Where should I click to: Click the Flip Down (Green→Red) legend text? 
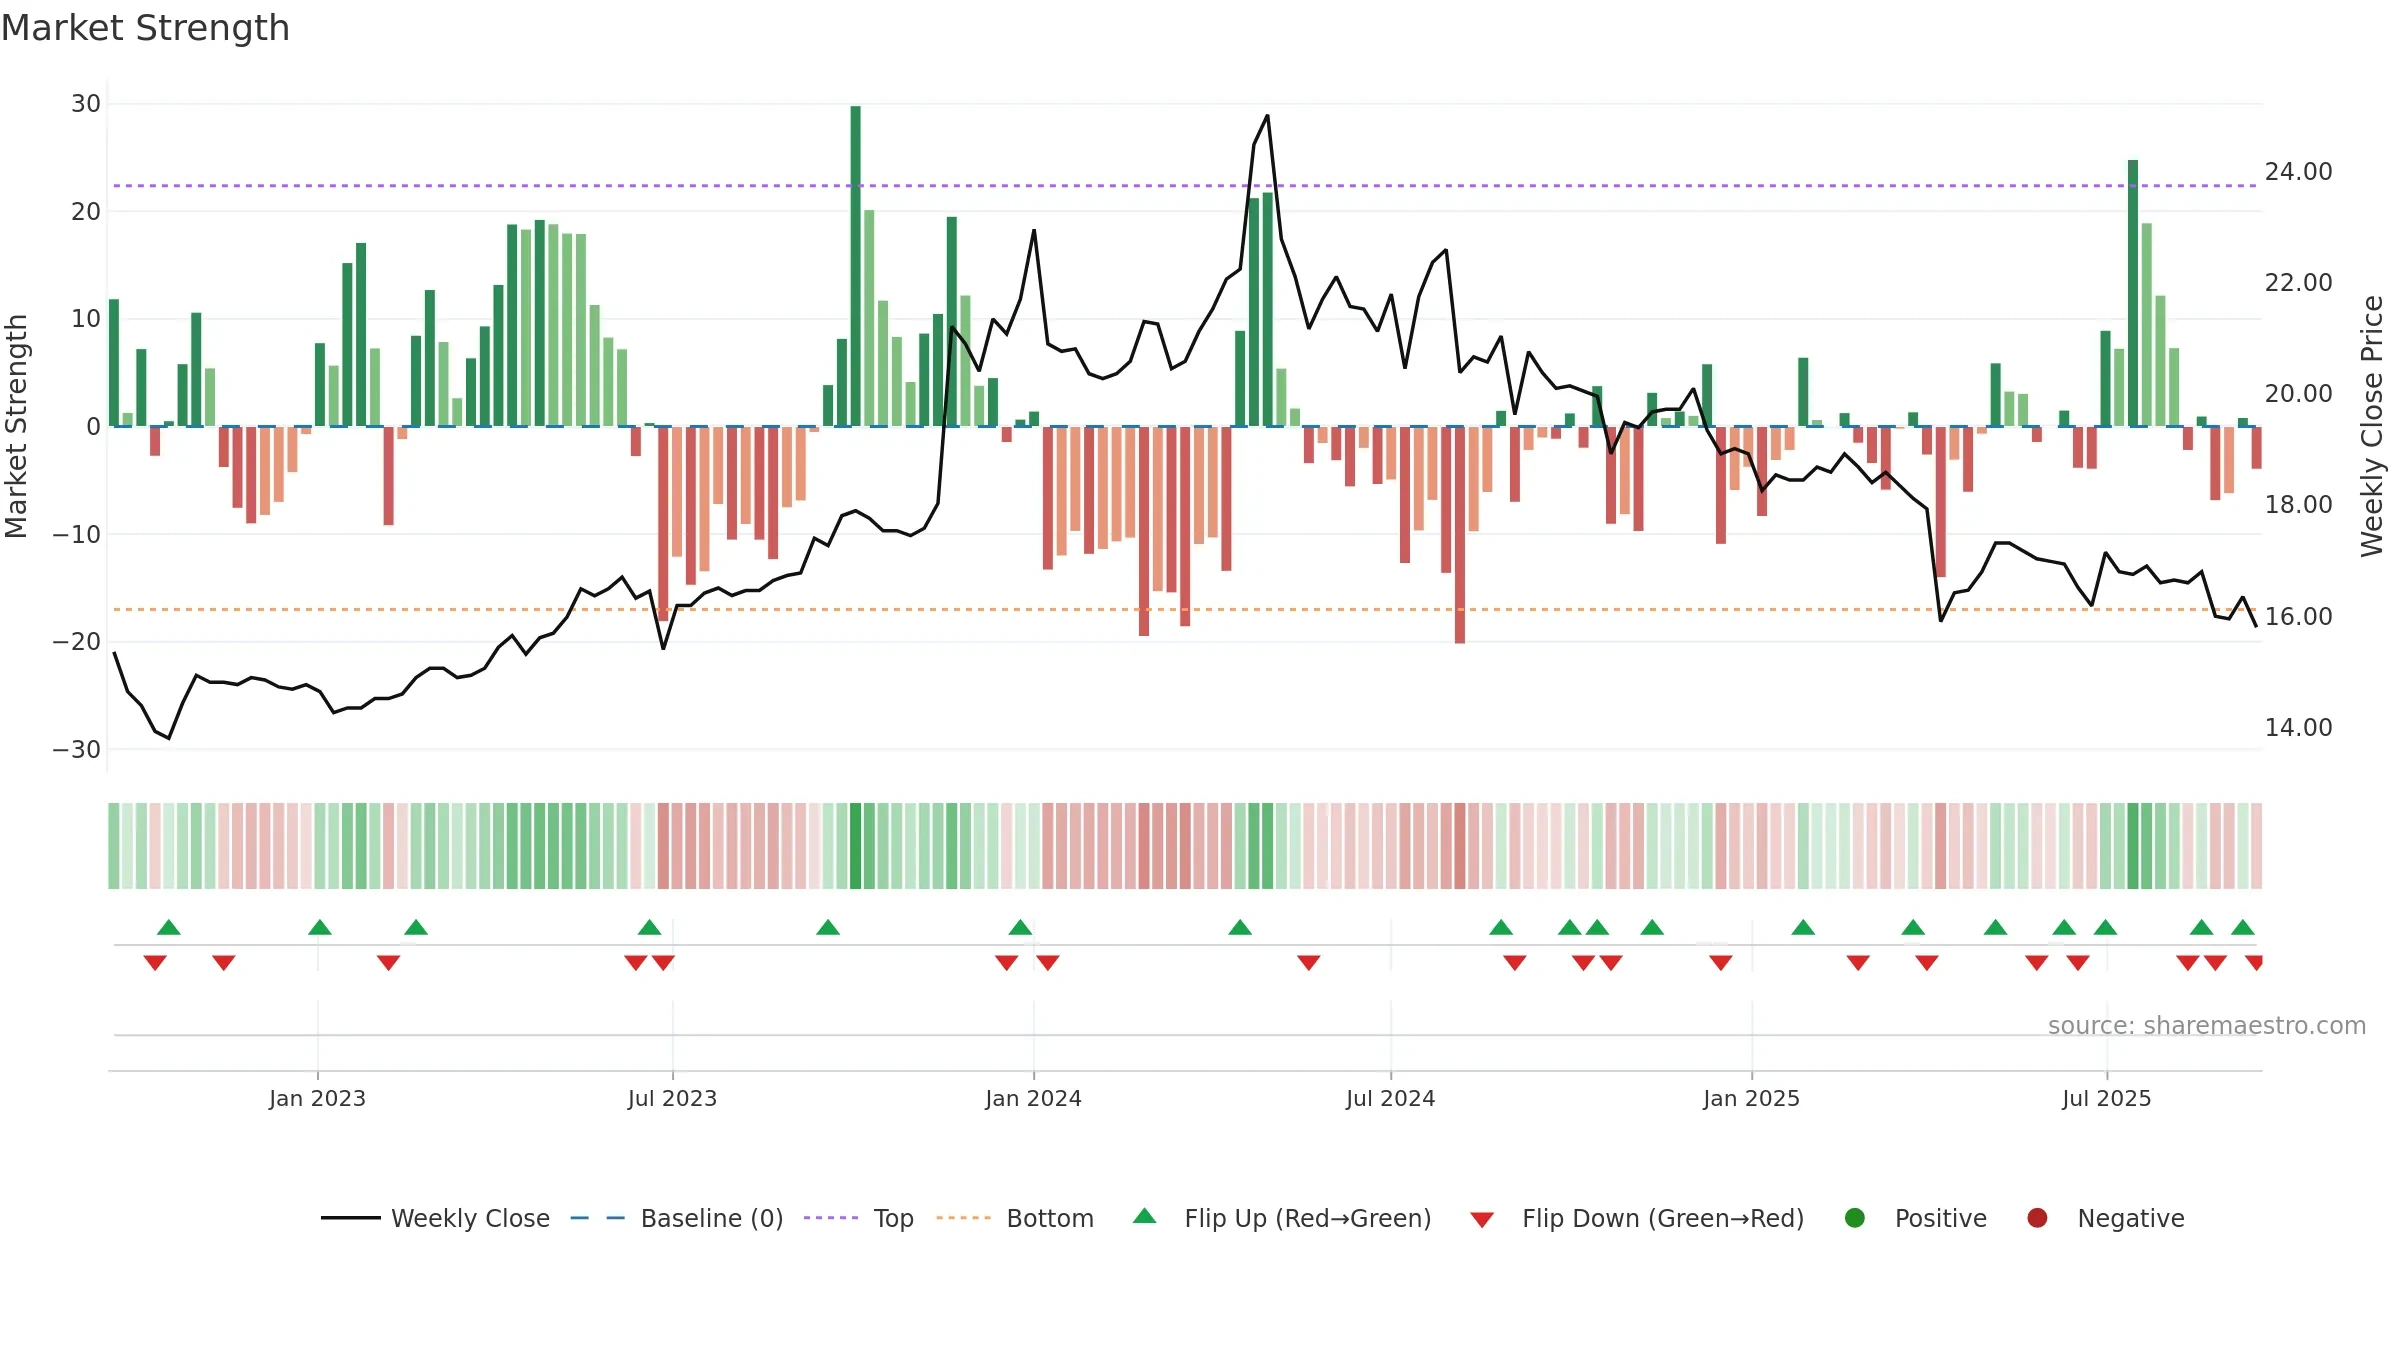tap(1663, 1218)
